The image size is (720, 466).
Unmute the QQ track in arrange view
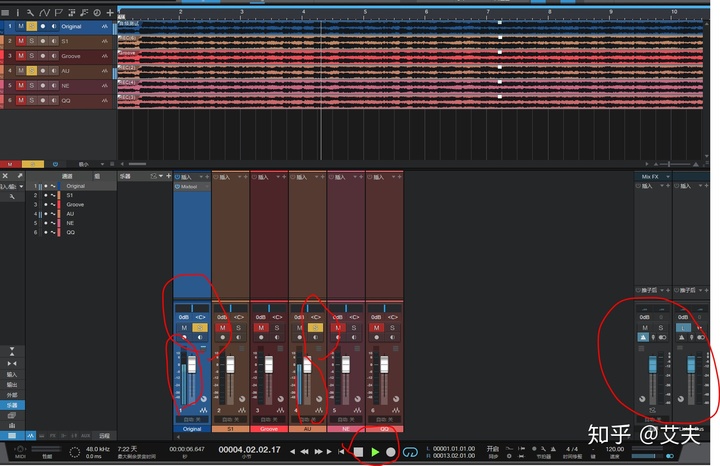tap(21, 100)
